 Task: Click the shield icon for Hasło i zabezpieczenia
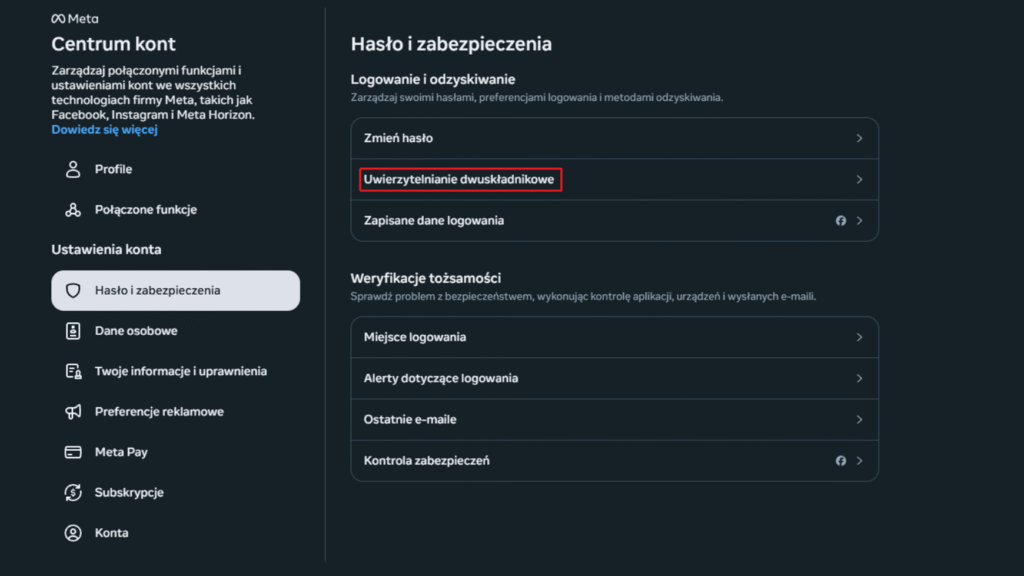[x=73, y=291]
